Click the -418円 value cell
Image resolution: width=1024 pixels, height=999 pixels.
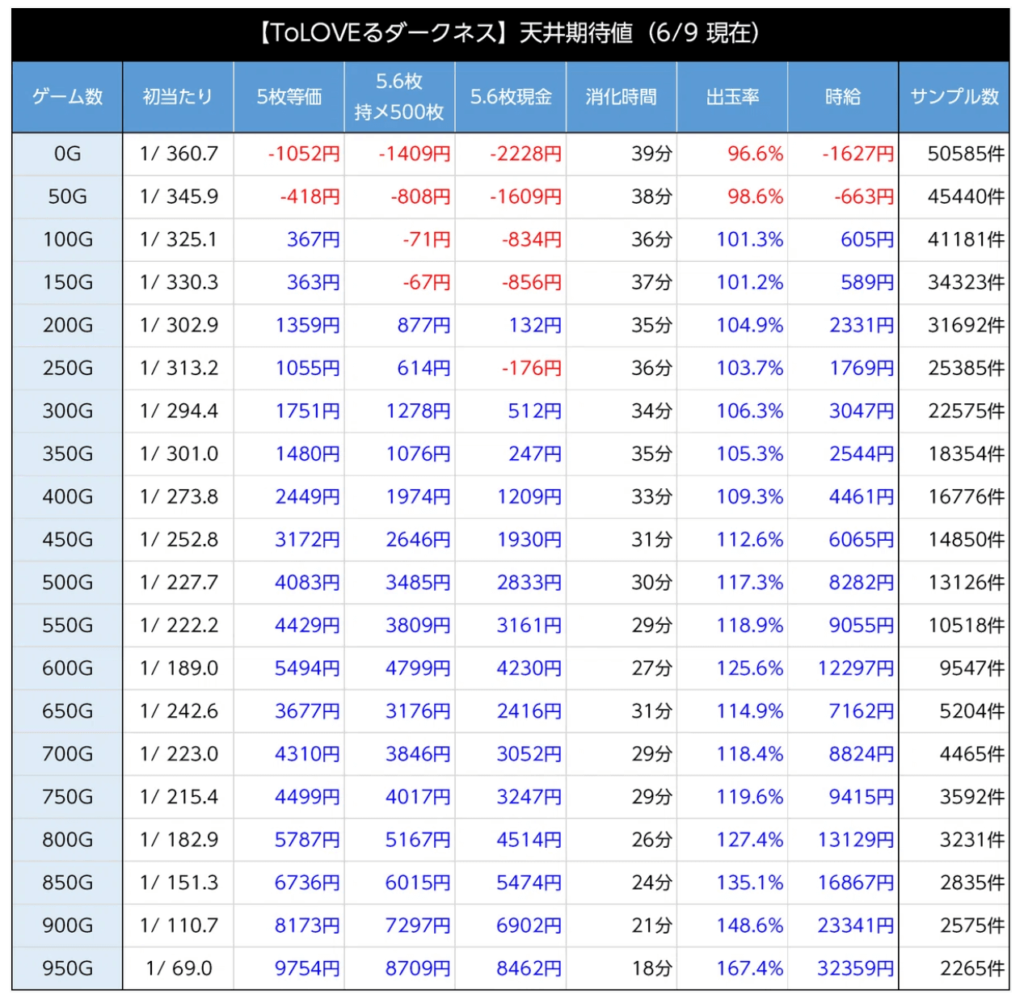(x=289, y=197)
